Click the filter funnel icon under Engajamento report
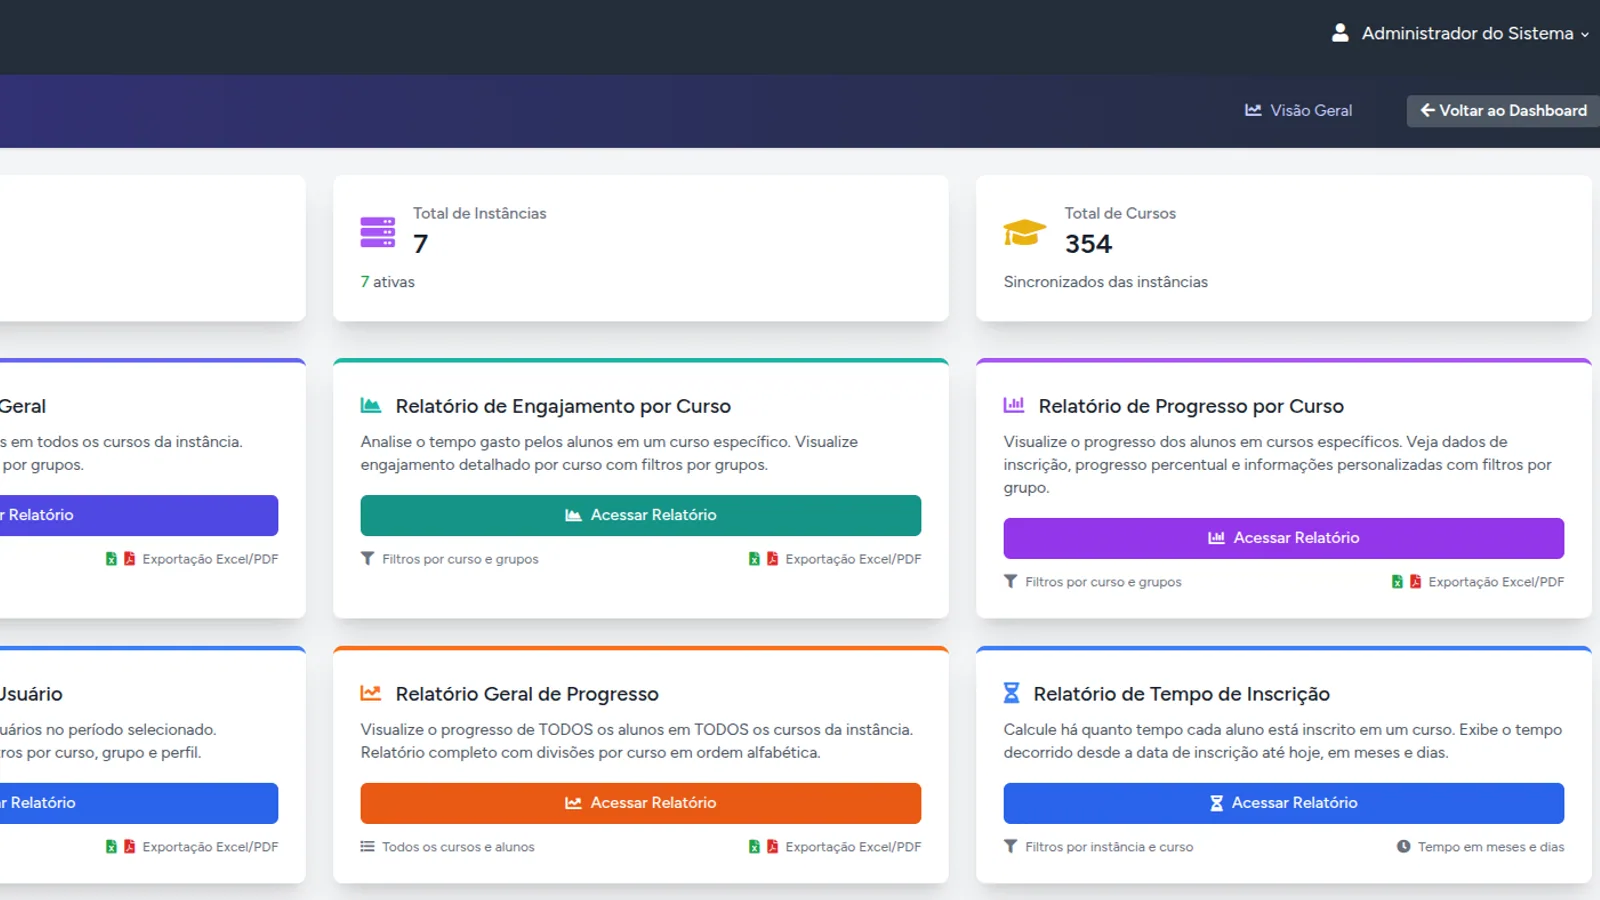1600x900 pixels. click(x=368, y=559)
